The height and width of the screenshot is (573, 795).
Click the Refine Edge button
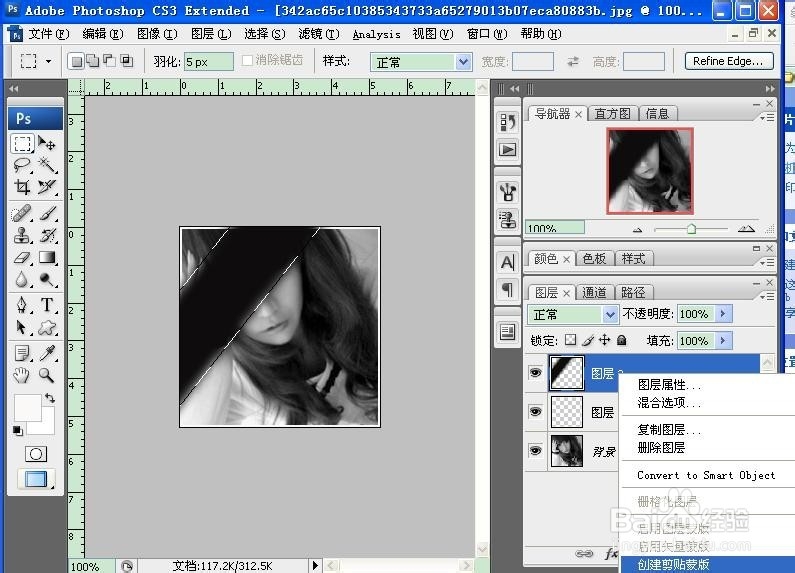tap(729, 61)
